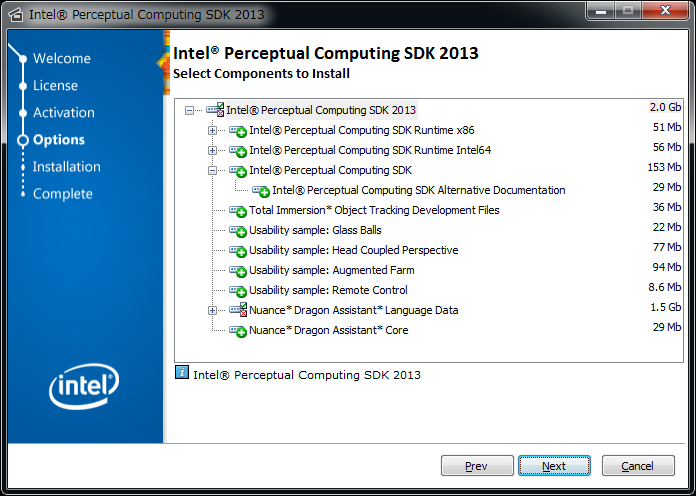Expand the SDK Runtime Intel64 node
The image size is (696, 496).
pyautogui.click(x=212, y=150)
